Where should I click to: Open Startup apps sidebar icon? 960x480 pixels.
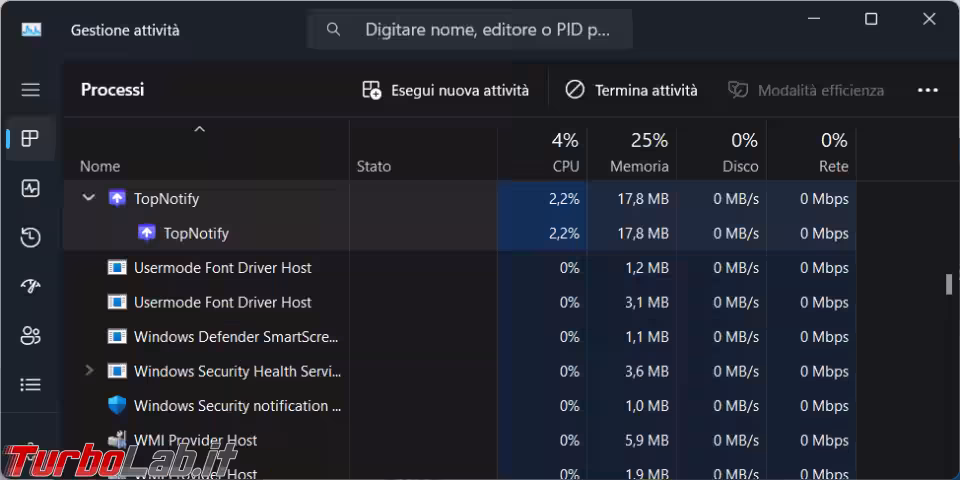coord(30,286)
